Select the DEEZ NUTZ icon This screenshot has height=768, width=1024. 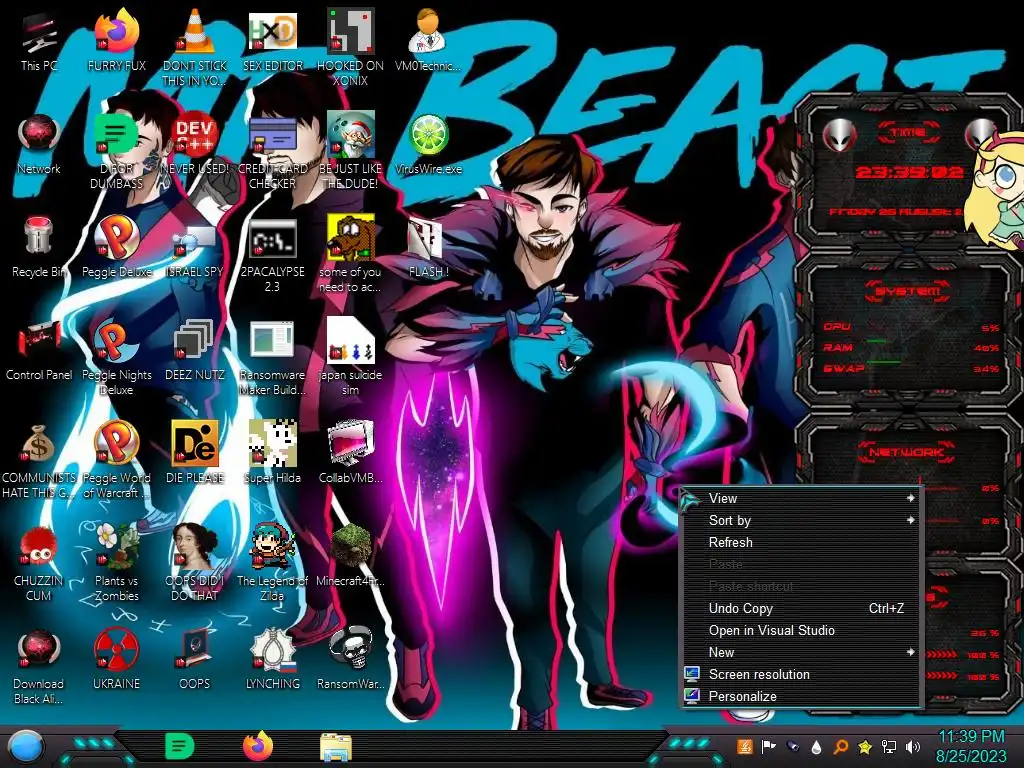point(195,350)
